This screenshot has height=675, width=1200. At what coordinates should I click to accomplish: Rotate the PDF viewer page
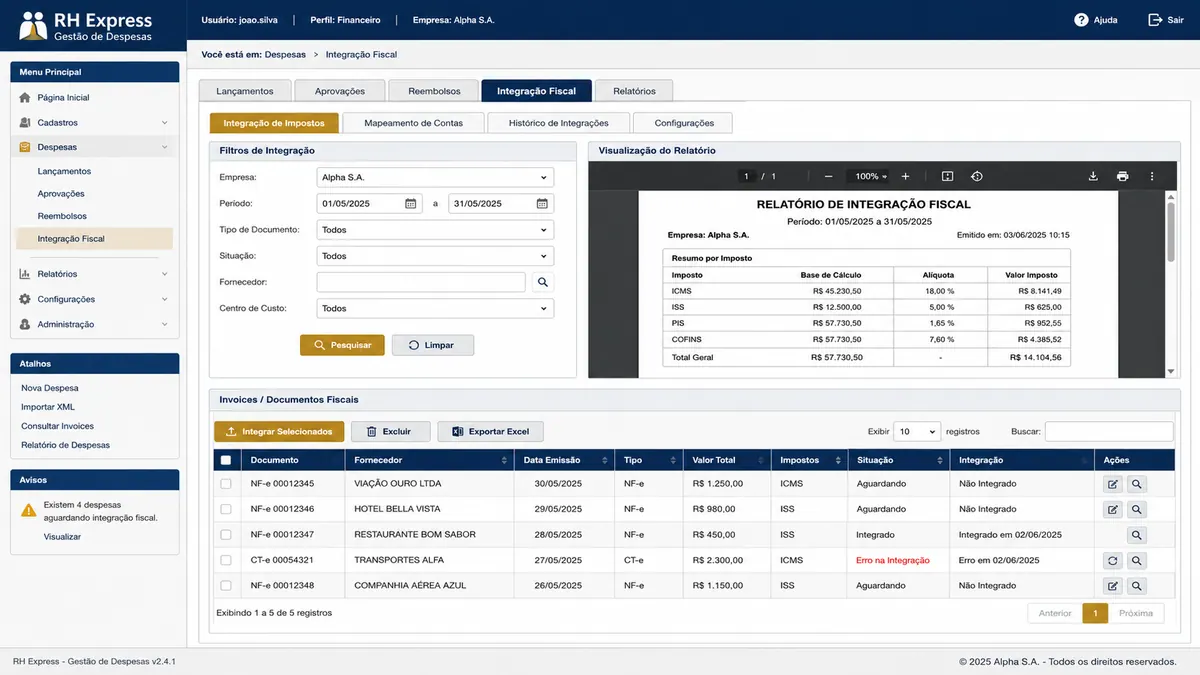point(977,176)
